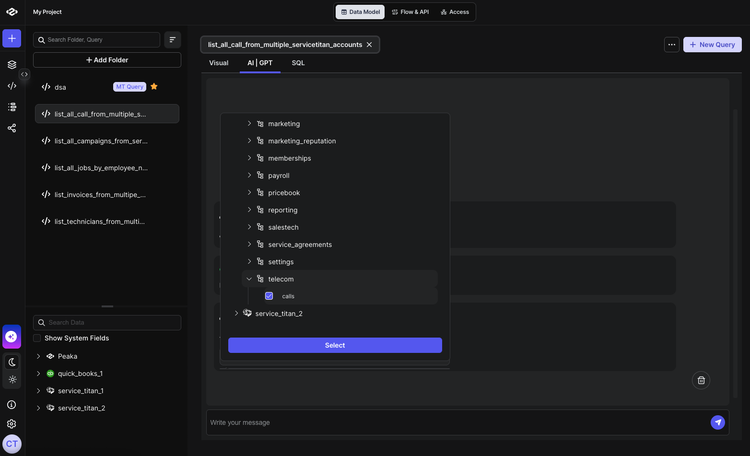Click the star icon next to dsa
The width and height of the screenshot is (750, 456).
154,87
